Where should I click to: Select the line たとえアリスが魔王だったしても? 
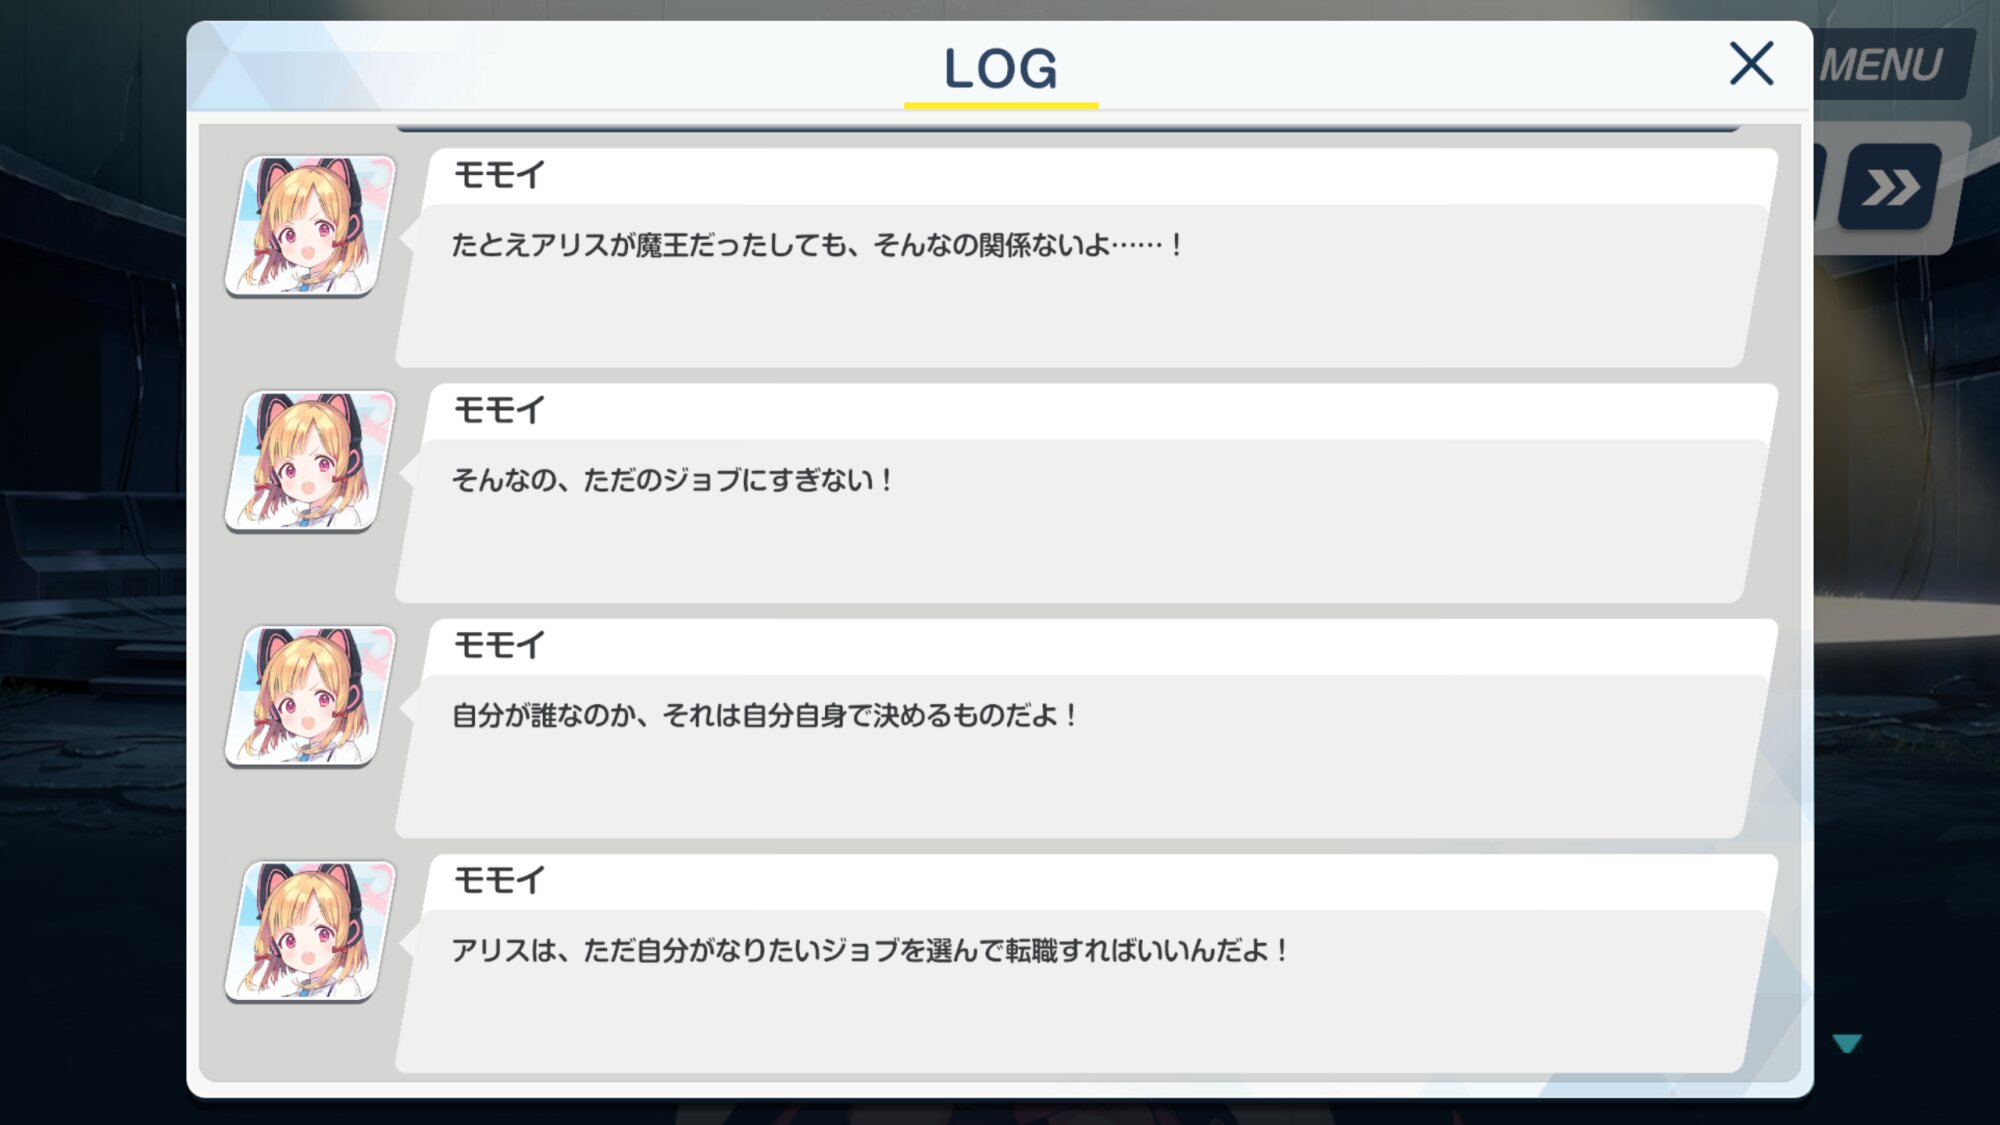817,245
